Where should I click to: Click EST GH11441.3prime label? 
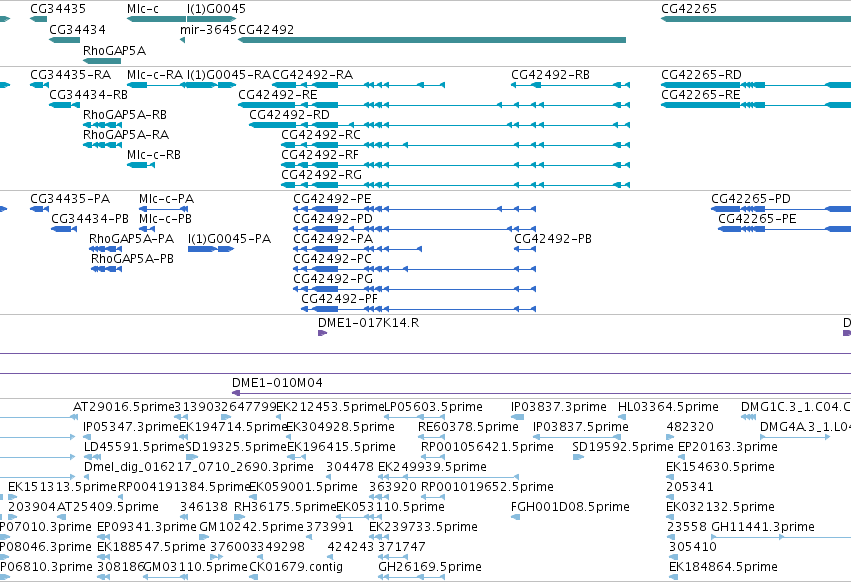click(763, 528)
